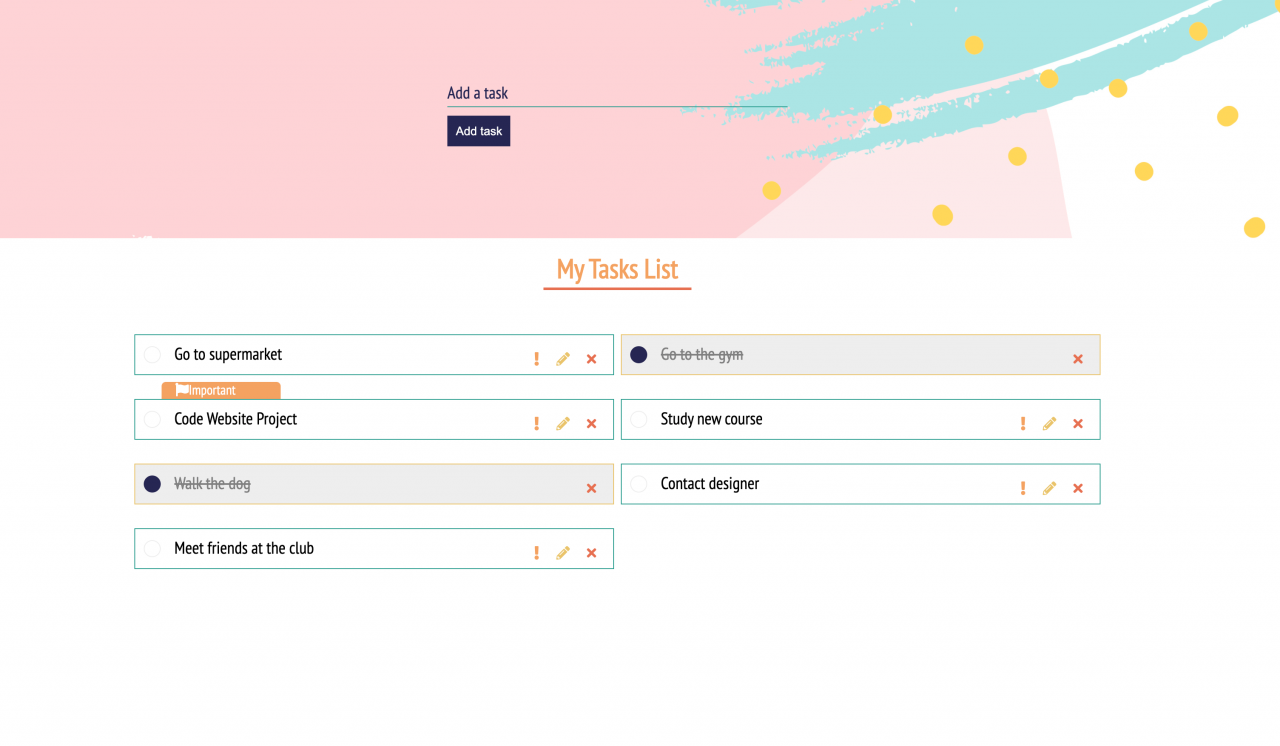Image resolution: width=1280 pixels, height=746 pixels.
Task: Click the orange 'Important' flag label
Action: click(221, 390)
